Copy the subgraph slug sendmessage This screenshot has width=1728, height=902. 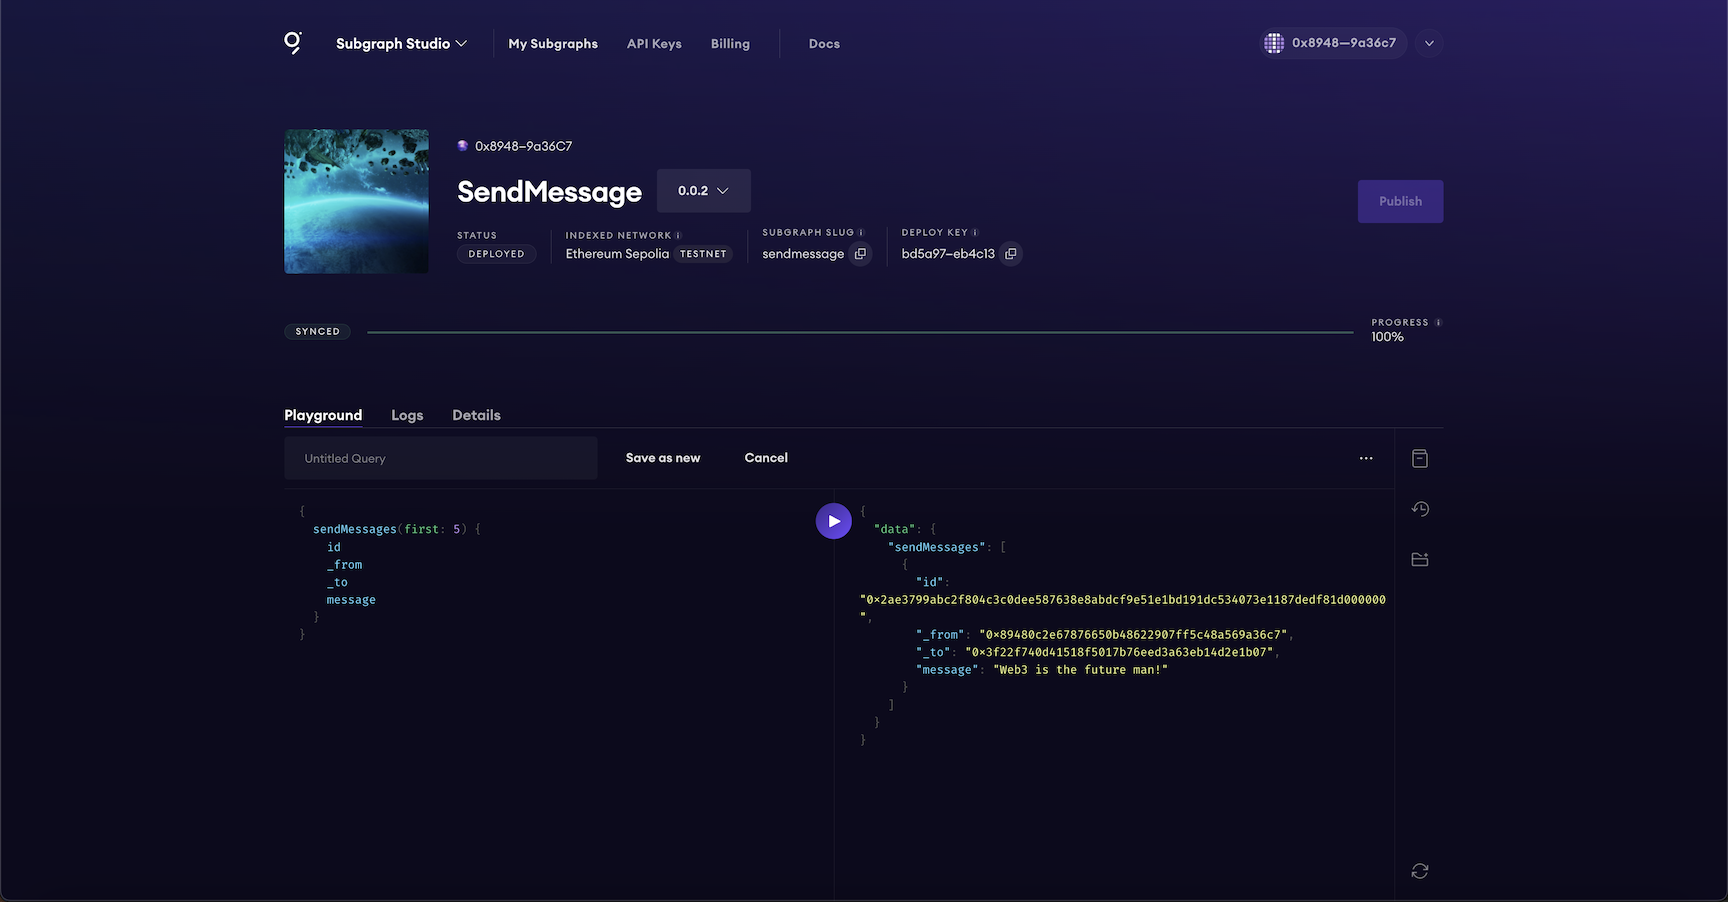[860, 254]
